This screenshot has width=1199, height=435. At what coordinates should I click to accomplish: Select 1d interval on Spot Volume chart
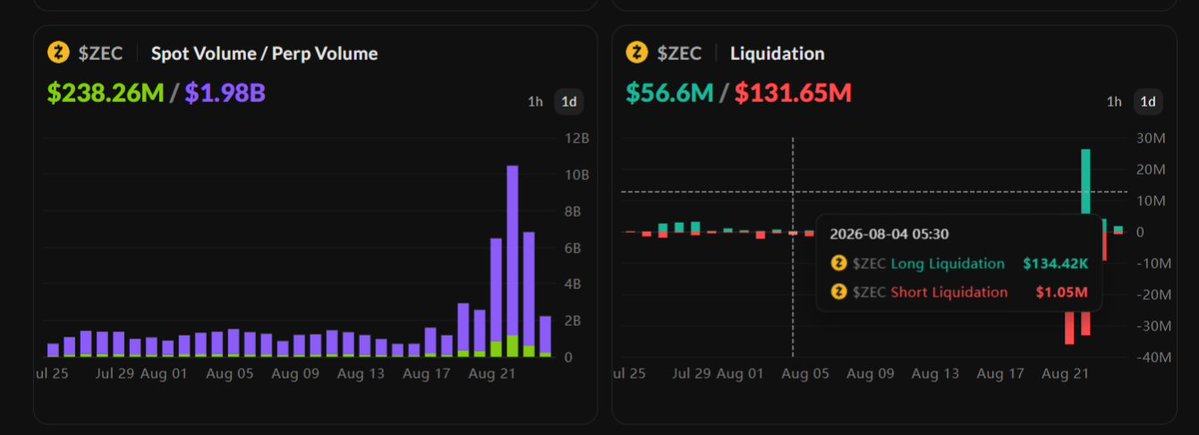tap(569, 102)
